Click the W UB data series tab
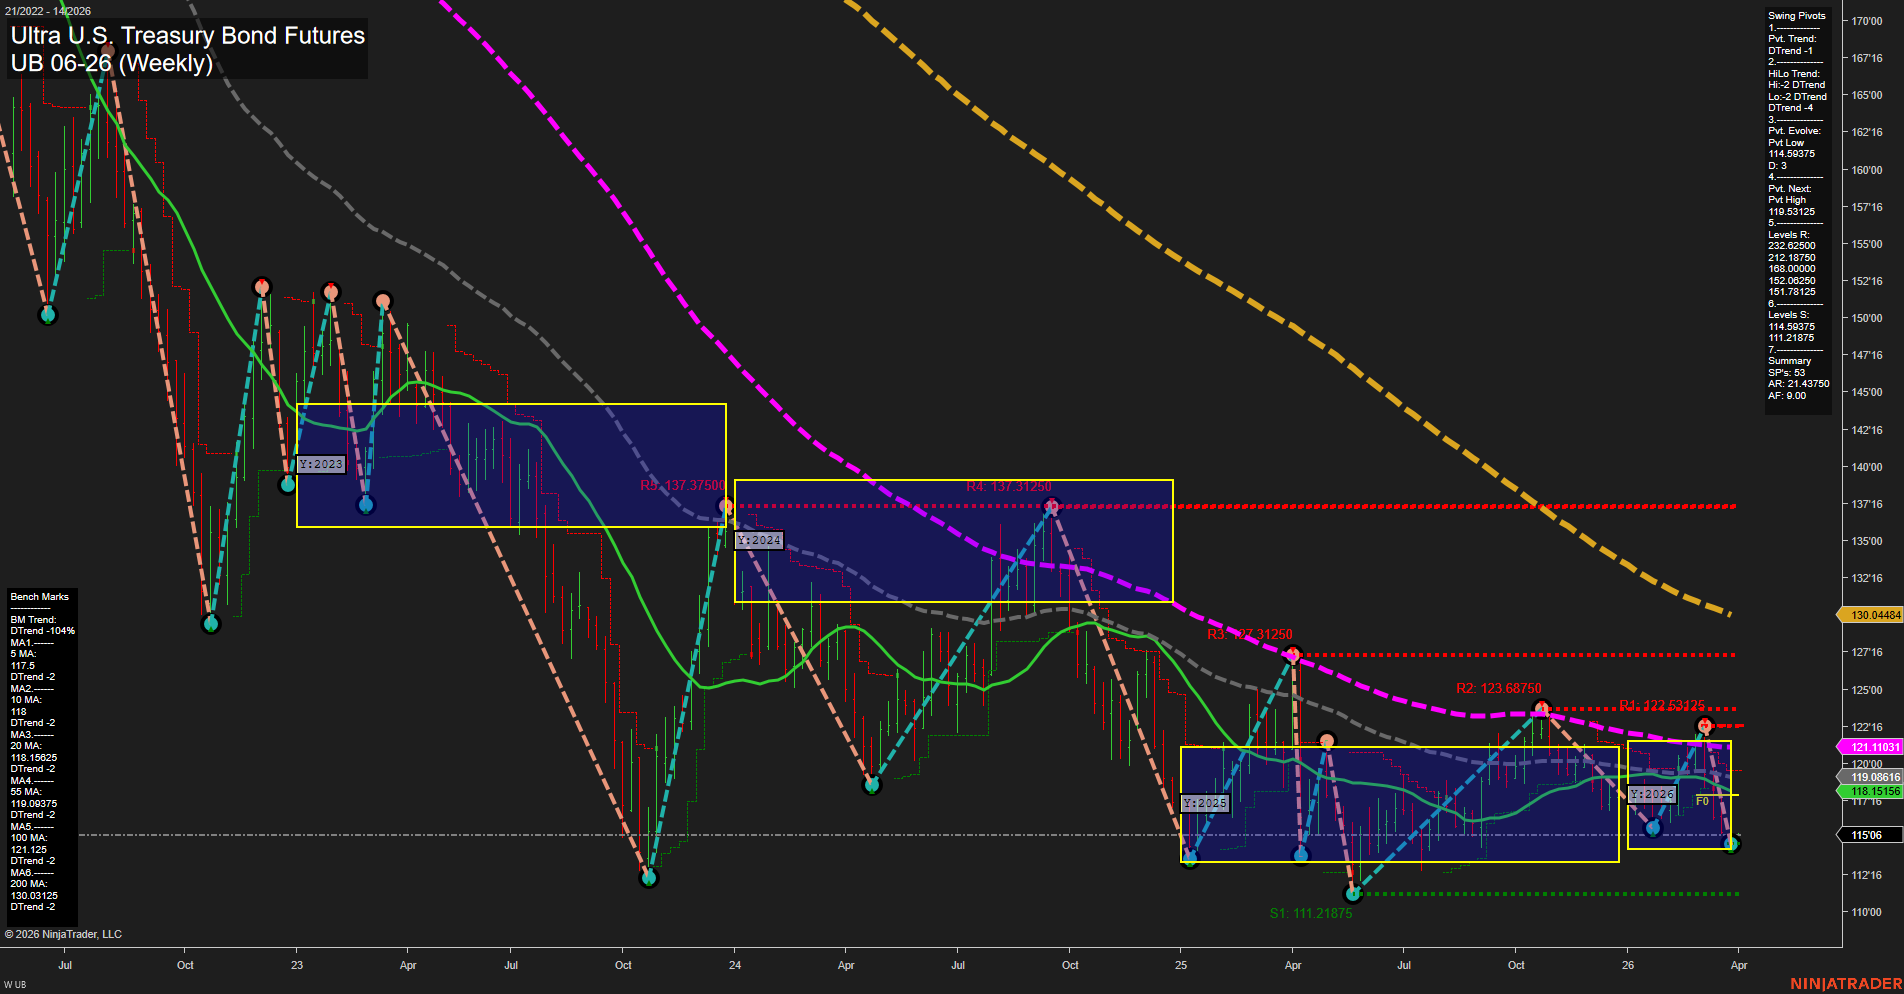 click(13, 983)
